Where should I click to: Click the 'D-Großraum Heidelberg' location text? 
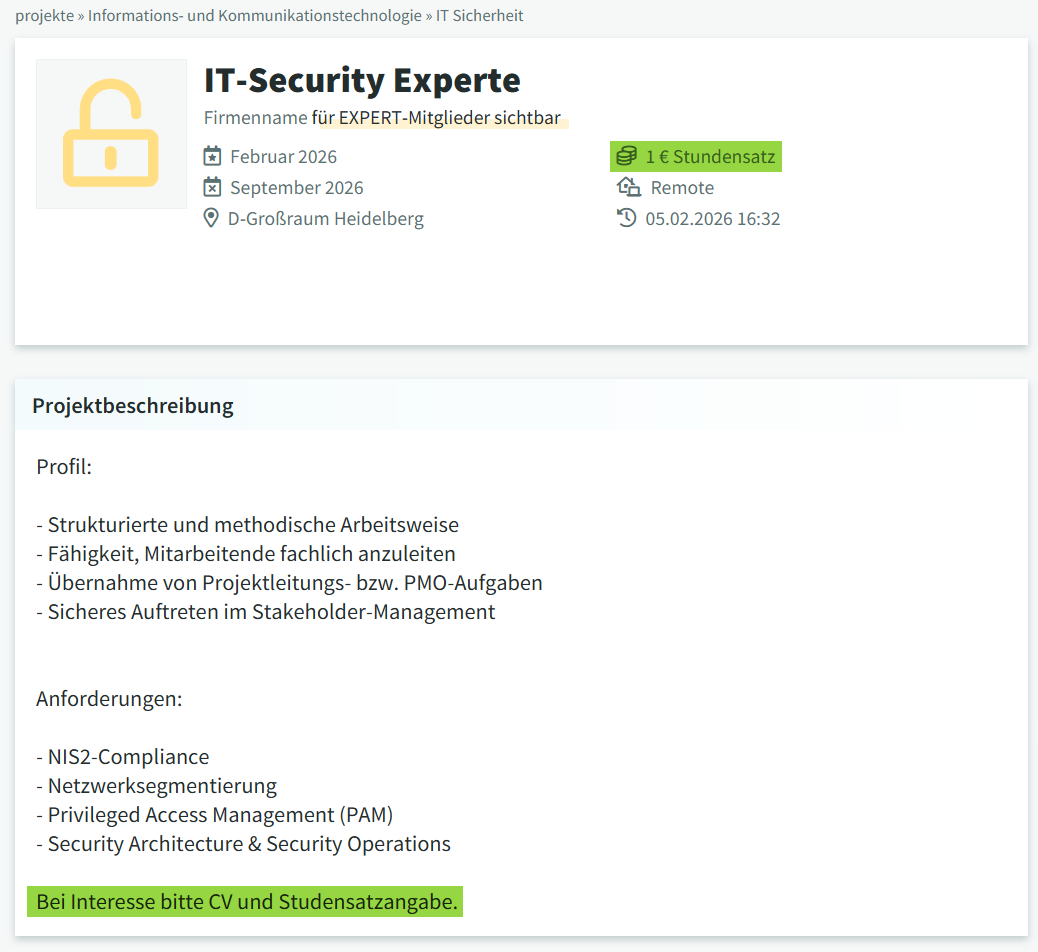tap(326, 219)
